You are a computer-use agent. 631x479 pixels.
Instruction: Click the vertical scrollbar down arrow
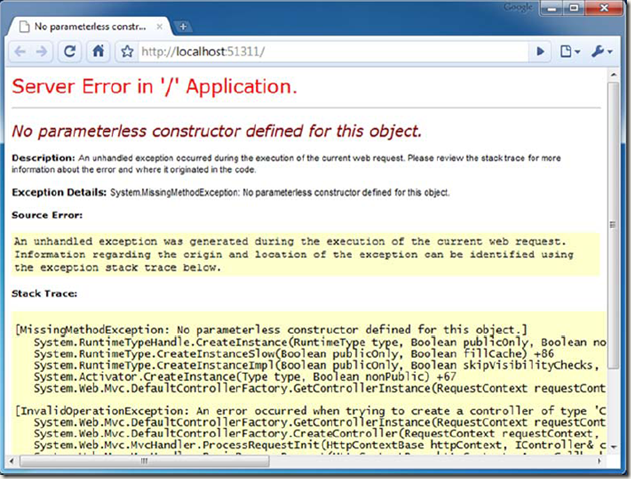[x=613, y=447]
